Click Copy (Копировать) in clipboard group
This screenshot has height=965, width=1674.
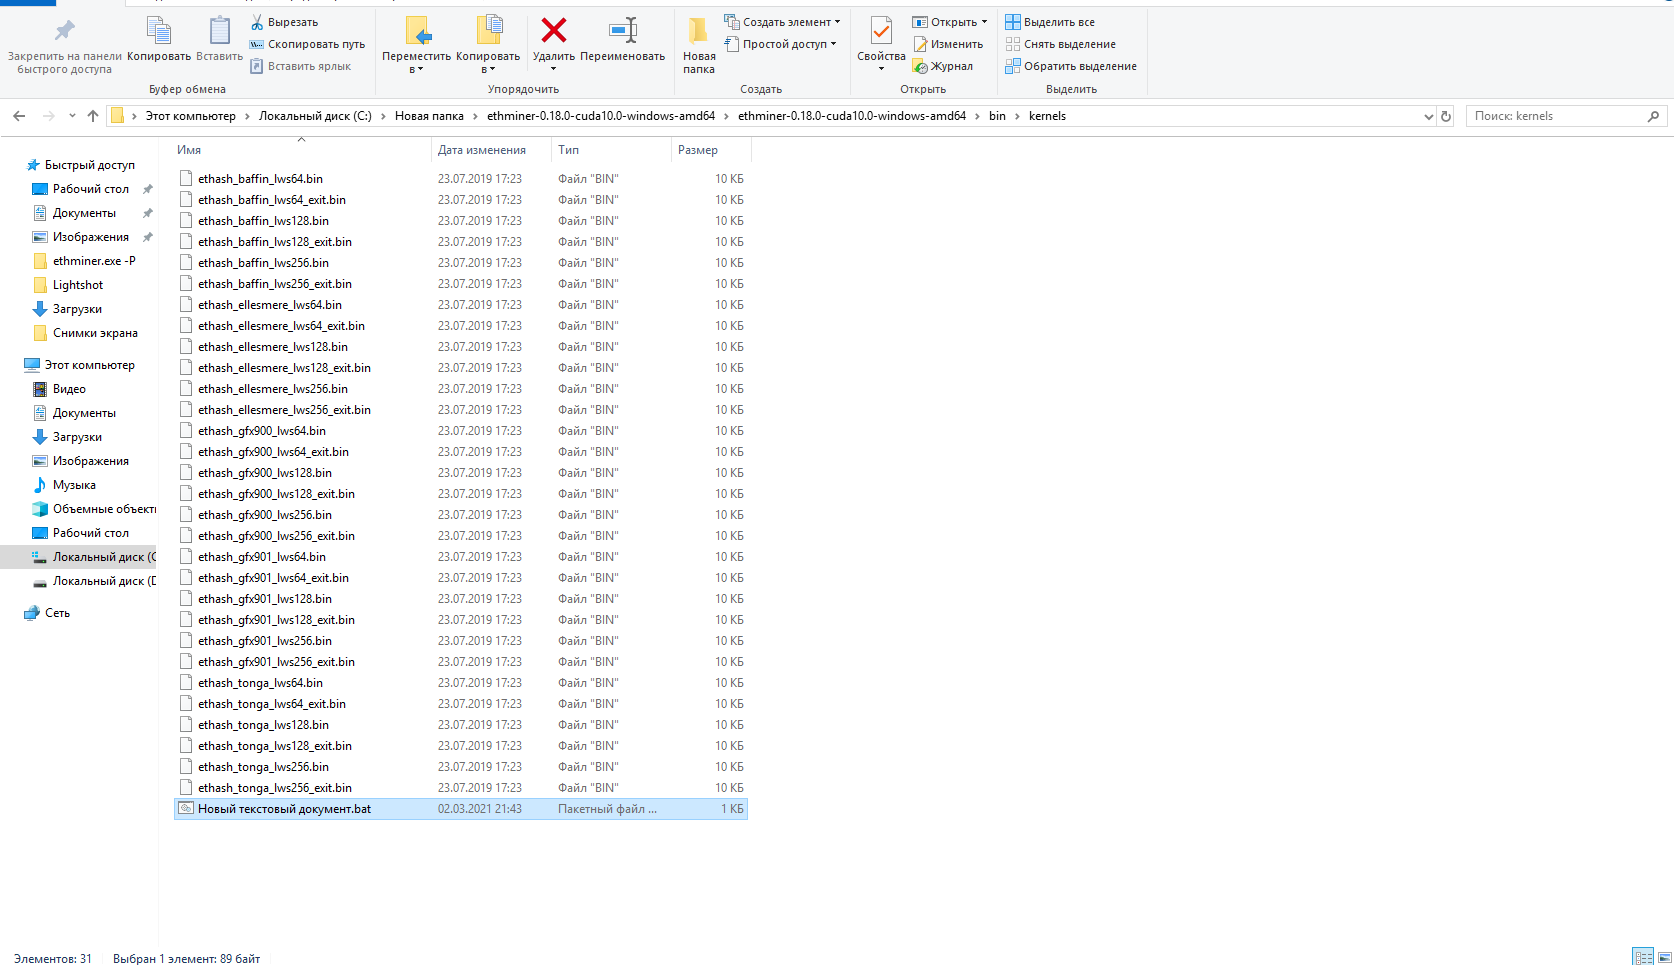pos(159,40)
